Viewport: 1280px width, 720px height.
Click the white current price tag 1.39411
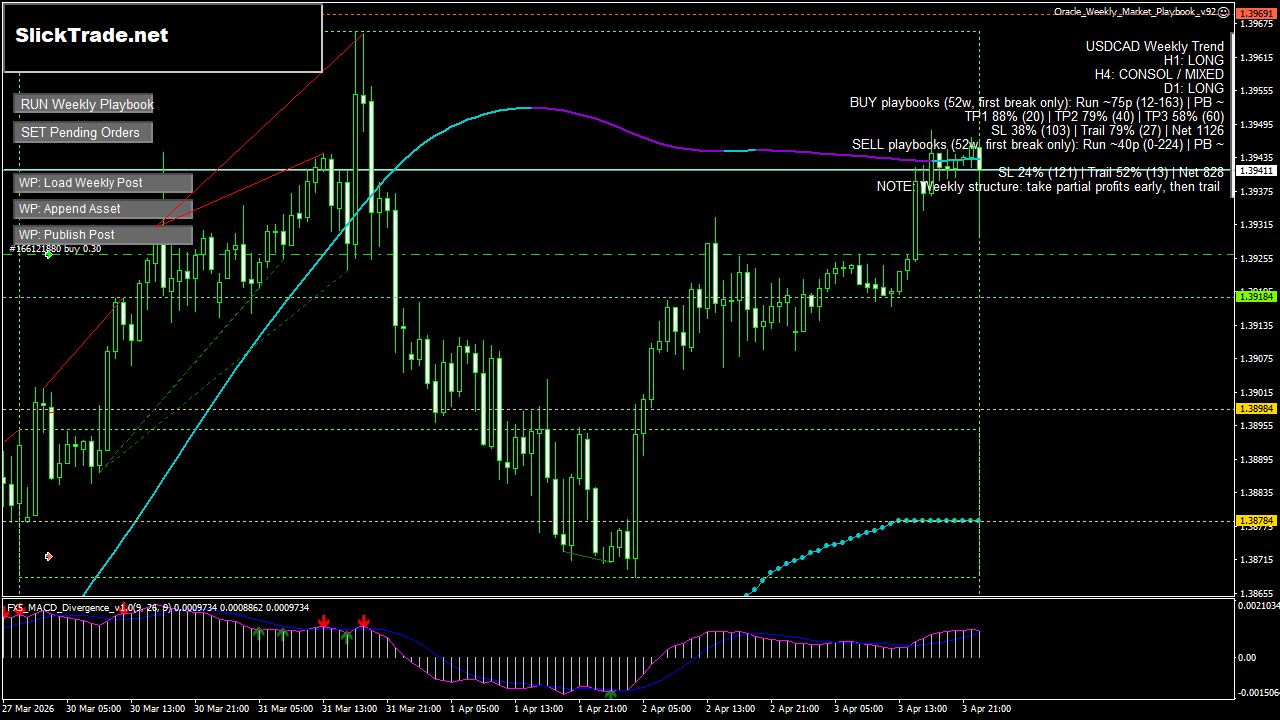click(1256, 171)
